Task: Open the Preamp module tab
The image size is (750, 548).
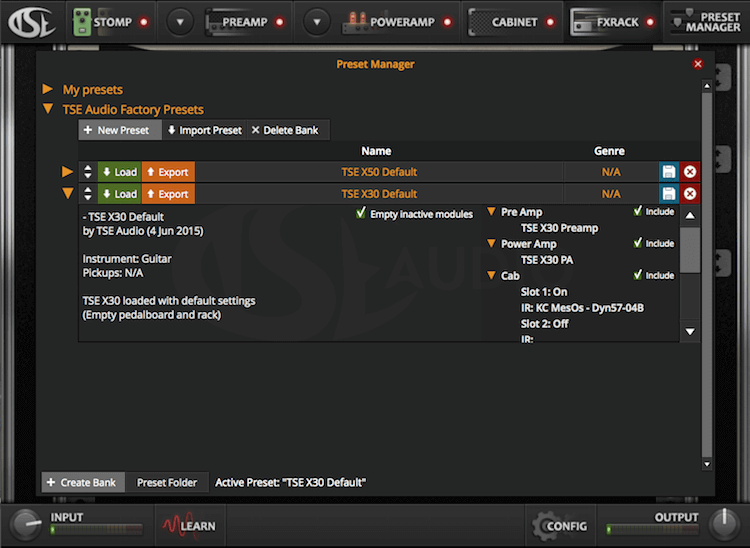Action: point(237,22)
